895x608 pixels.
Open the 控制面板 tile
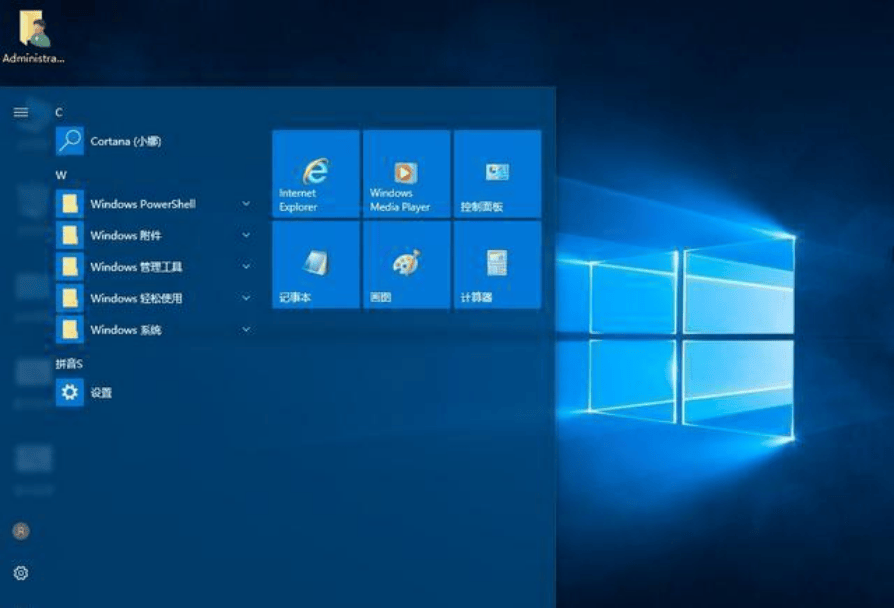(497, 174)
